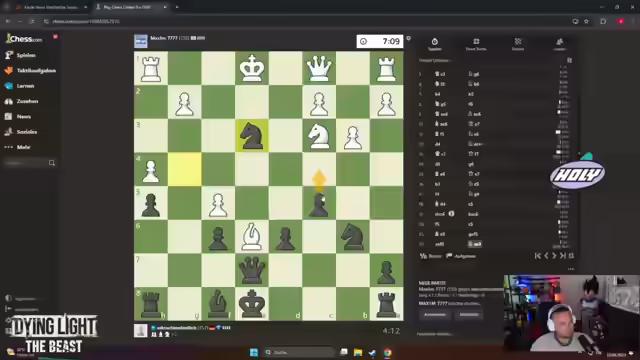Screen dimensions: 640x360
Task: Click the right button below the chat messages
Action: [469, 315]
